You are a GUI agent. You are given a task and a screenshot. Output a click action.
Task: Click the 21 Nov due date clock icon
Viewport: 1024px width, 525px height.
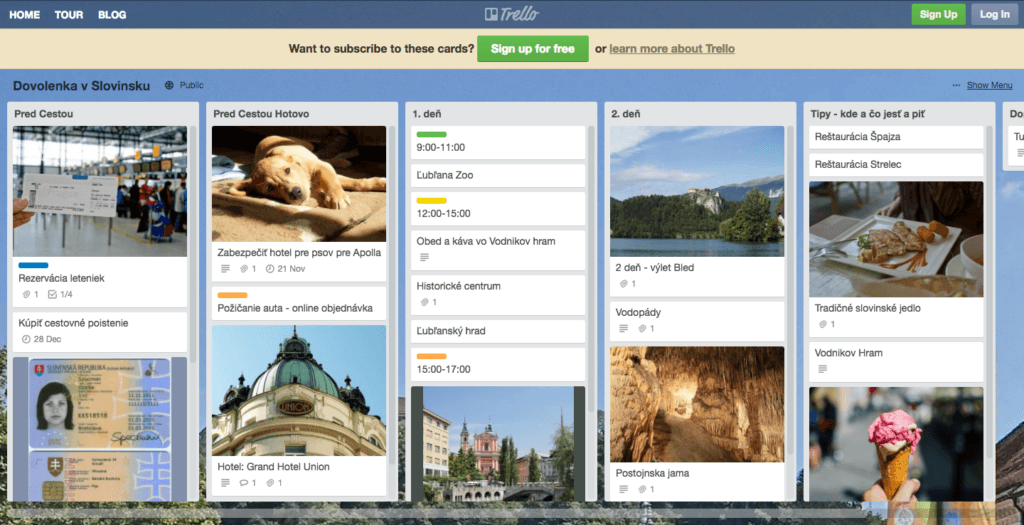tap(271, 270)
